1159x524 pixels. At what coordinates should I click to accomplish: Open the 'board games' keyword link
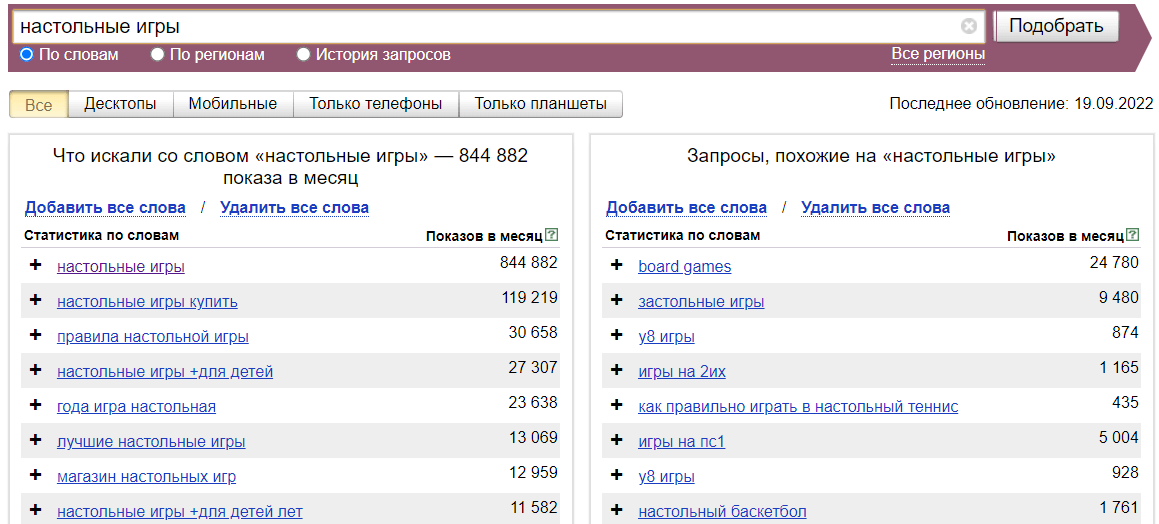tap(684, 267)
